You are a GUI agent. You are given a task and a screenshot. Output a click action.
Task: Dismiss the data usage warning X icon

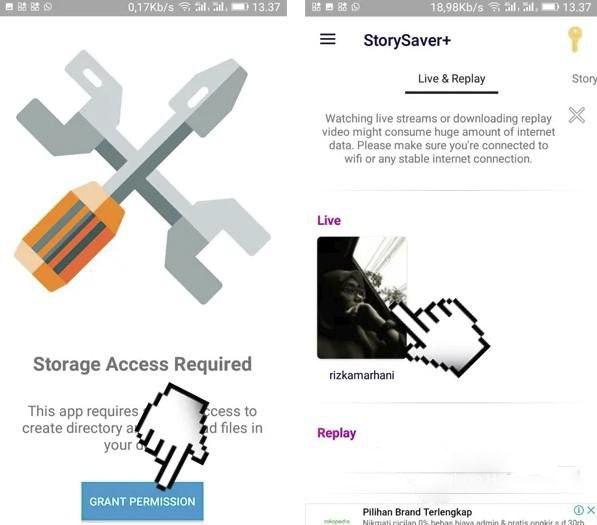pyautogui.click(x=576, y=115)
